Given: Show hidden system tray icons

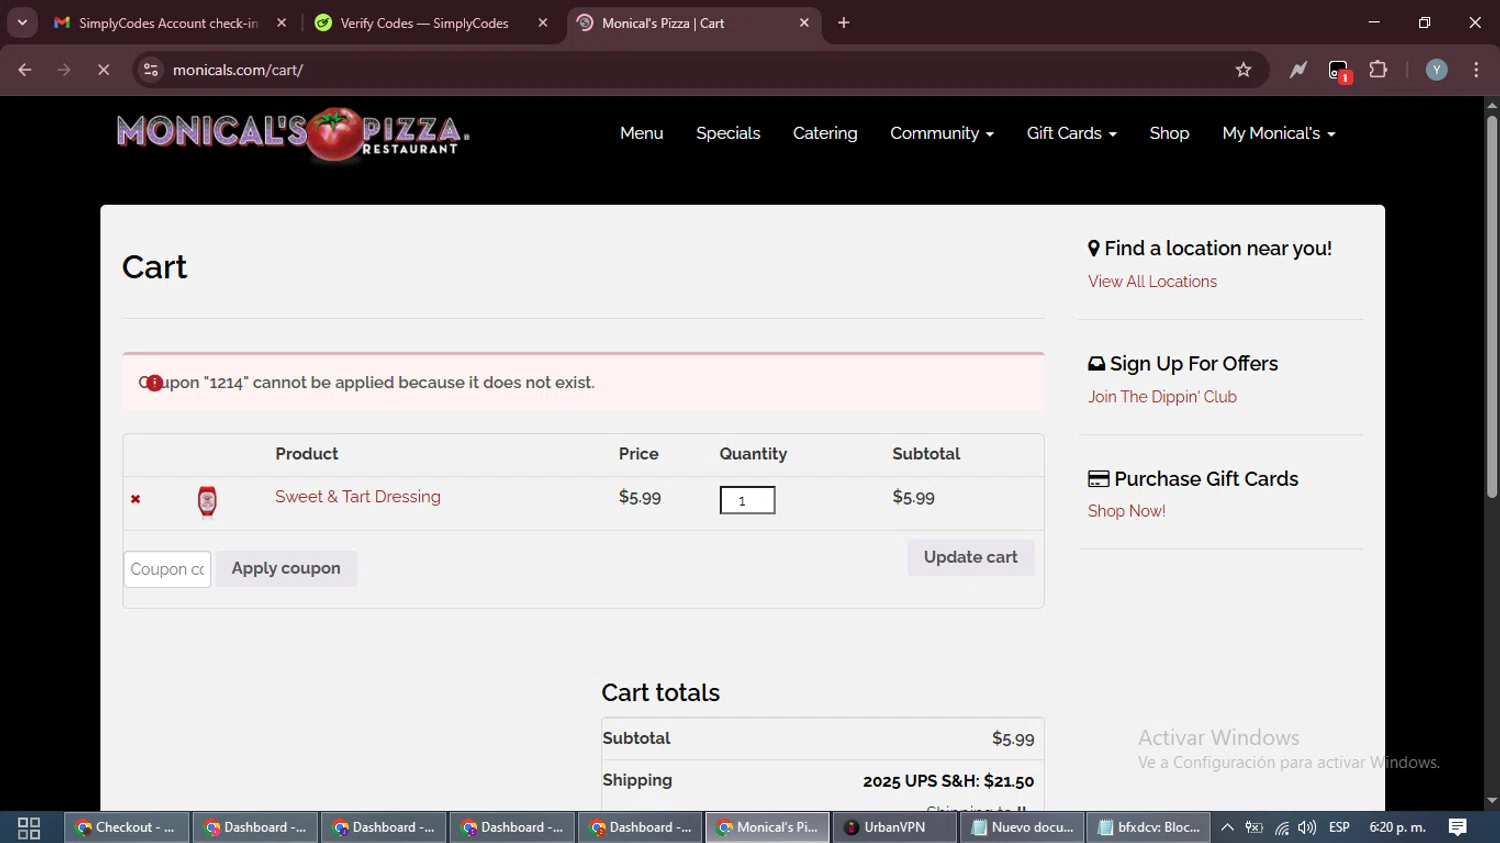Looking at the screenshot, I should tap(1227, 828).
